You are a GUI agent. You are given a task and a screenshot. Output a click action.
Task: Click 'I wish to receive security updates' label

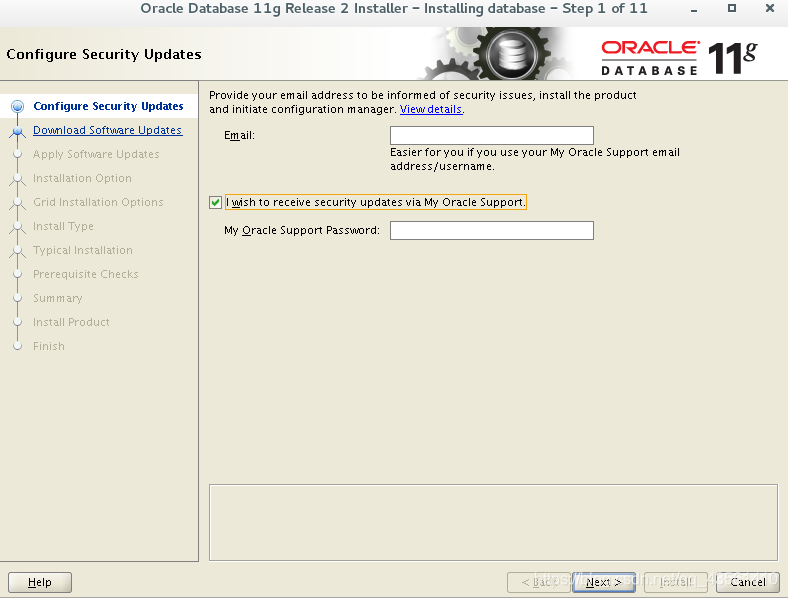pos(375,202)
